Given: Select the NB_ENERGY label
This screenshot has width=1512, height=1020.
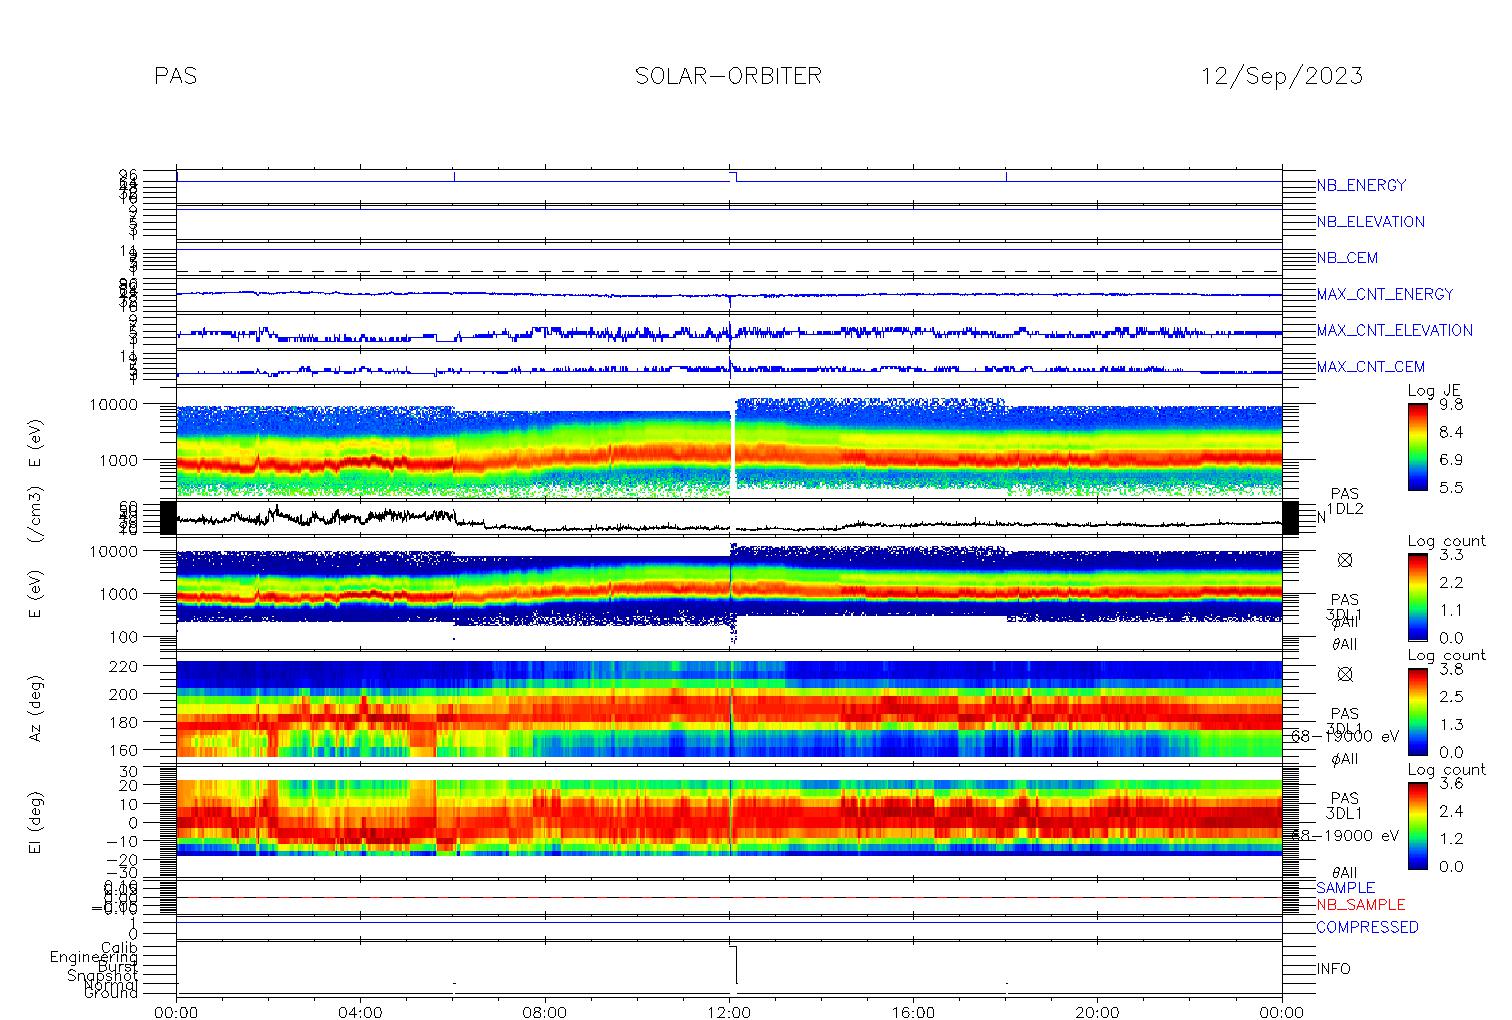Looking at the screenshot, I should [x=1361, y=185].
